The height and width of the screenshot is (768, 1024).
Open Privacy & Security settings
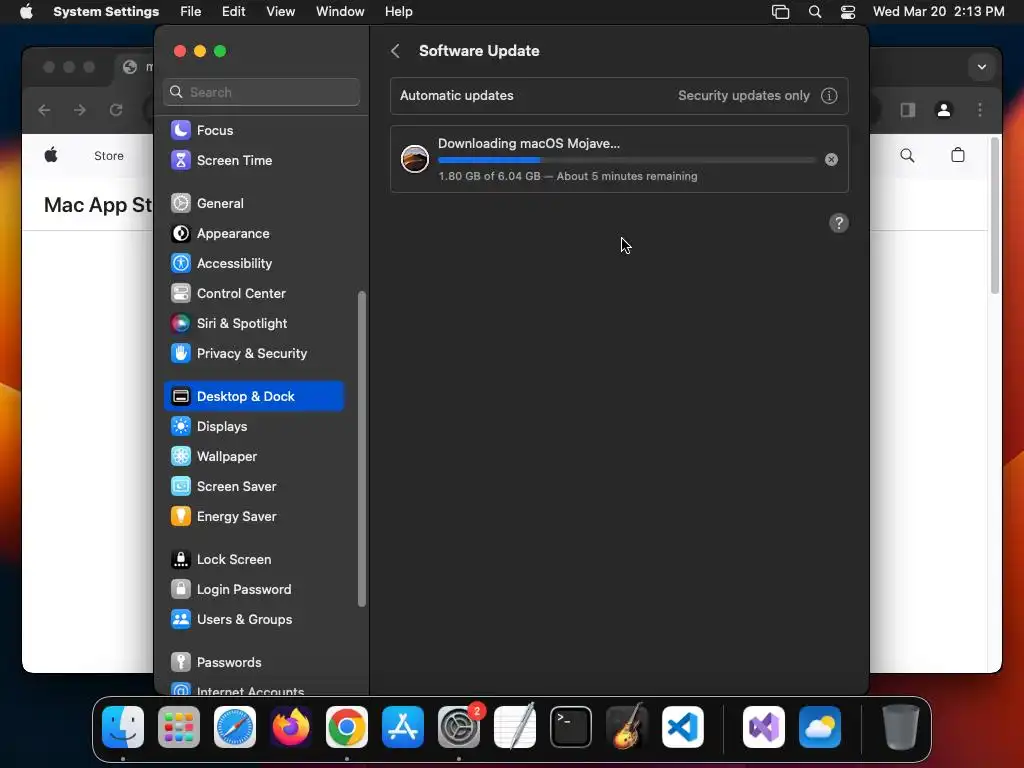click(x=253, y=353)
